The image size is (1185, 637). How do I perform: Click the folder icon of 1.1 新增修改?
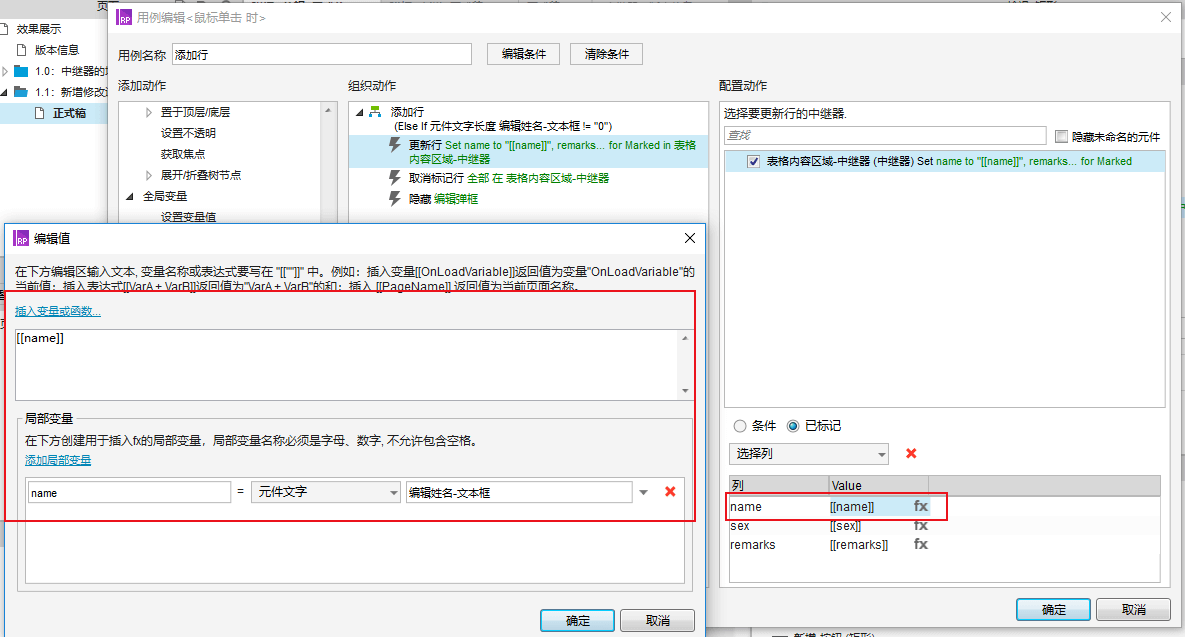click(21, 92)
